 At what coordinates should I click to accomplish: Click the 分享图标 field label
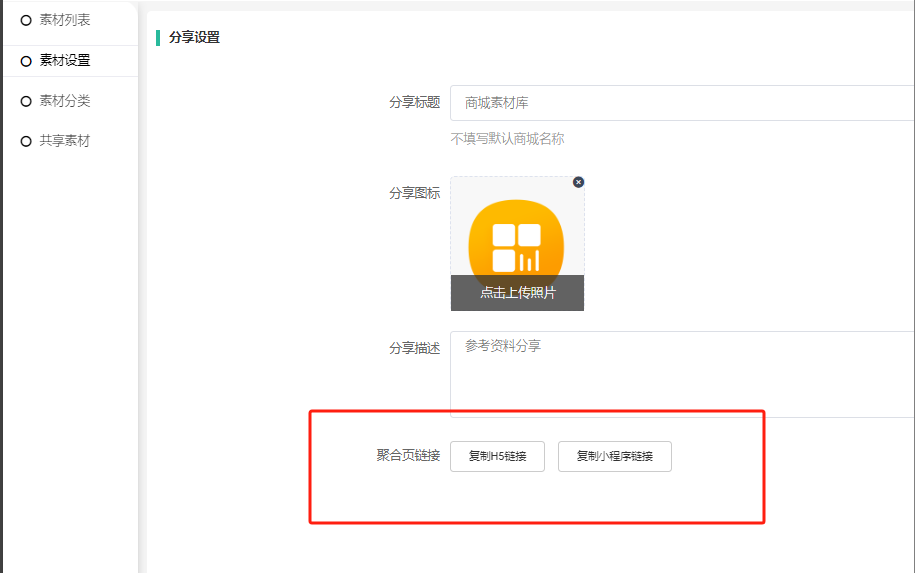click(414, 193)
